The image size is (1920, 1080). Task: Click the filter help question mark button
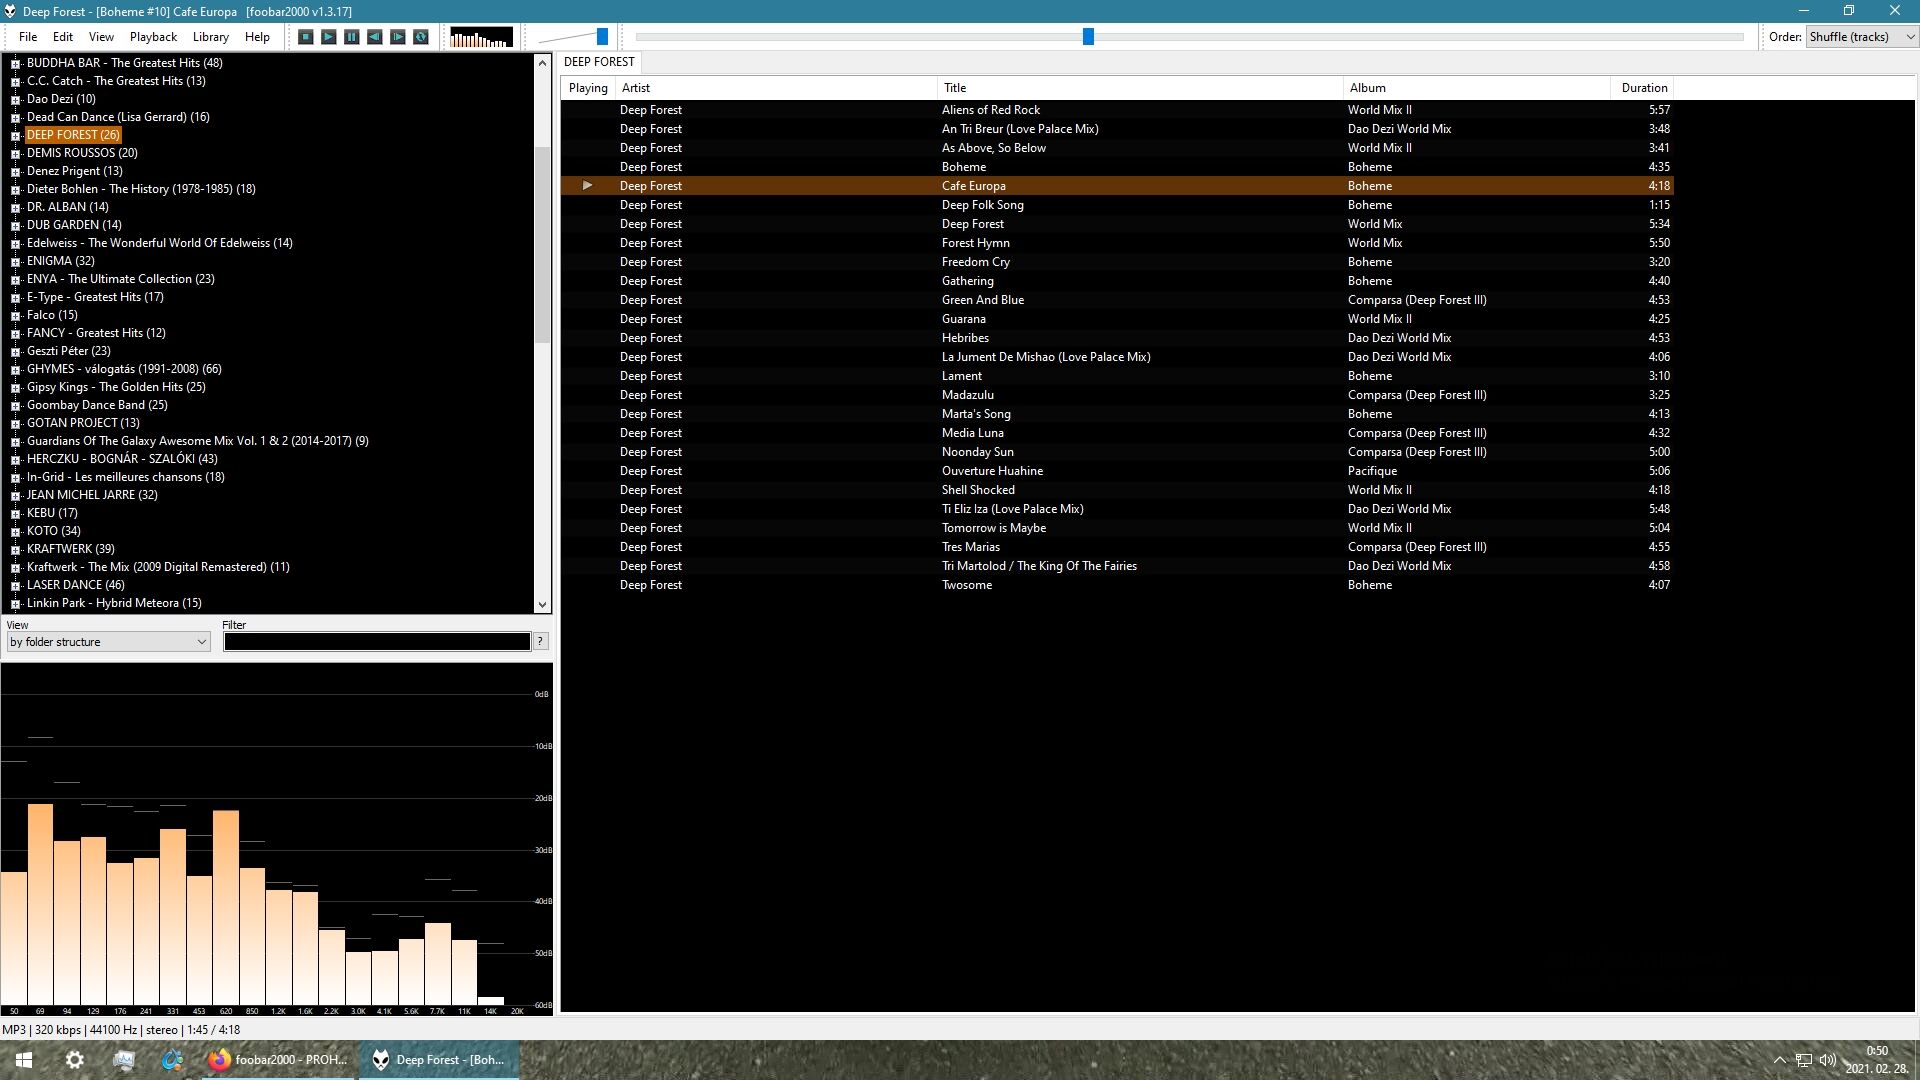click(x=540, y=642)
